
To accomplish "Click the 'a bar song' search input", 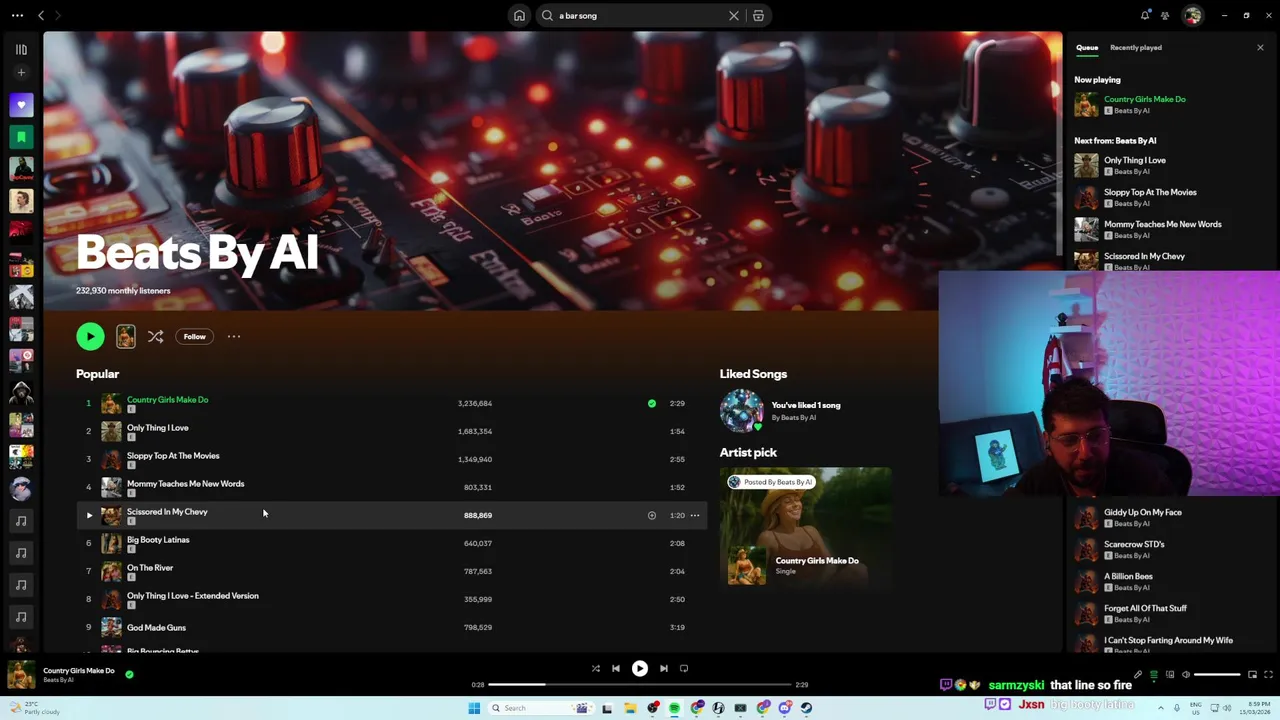I will (640, 16).
